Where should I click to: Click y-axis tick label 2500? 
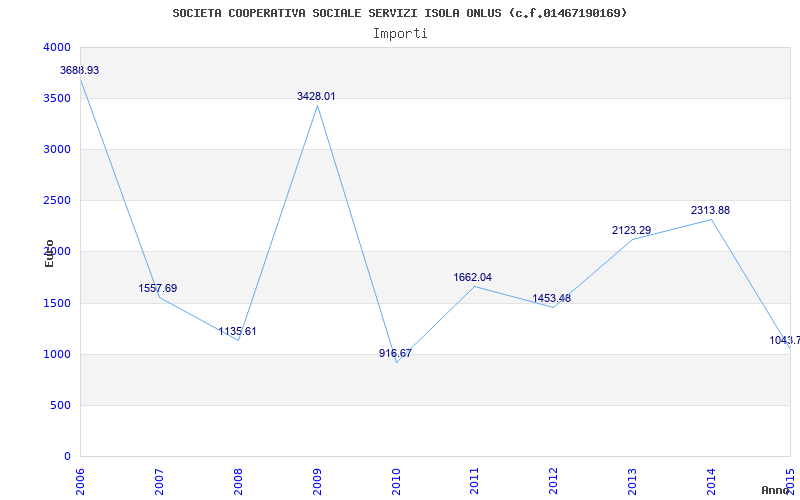coord(57,201)
